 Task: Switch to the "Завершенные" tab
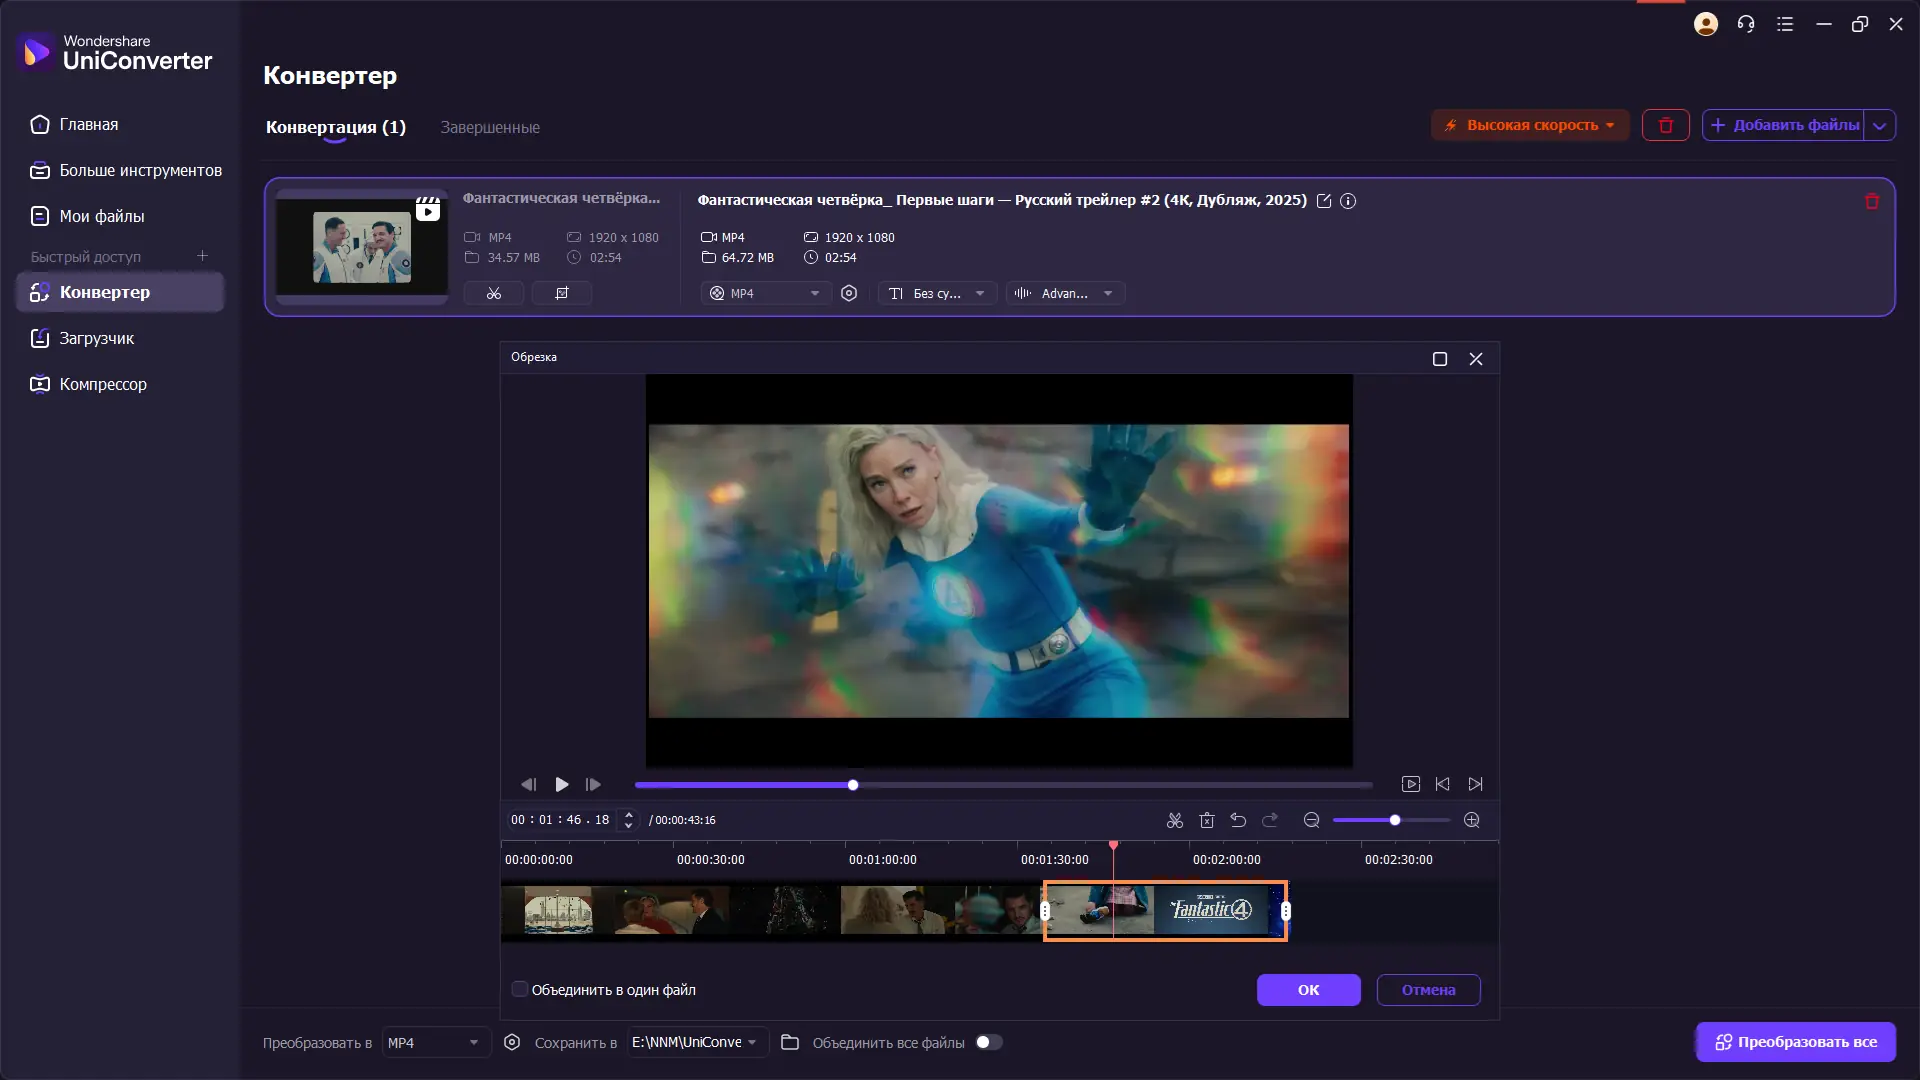tap(490, 127)
